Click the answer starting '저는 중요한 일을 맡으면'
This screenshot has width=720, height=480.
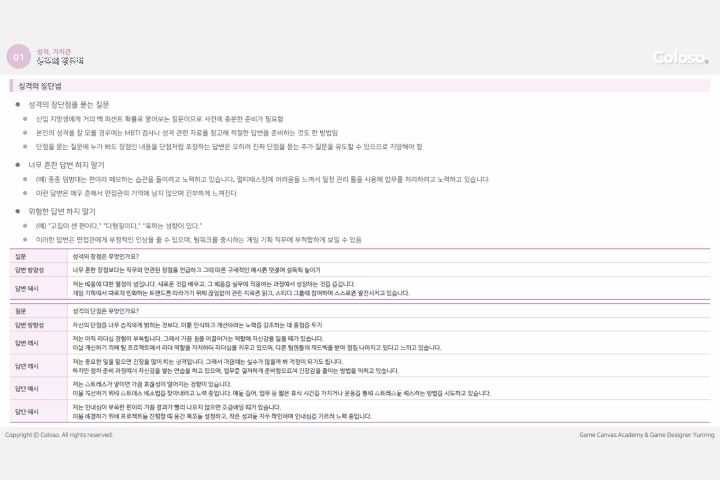(x=236, y=366)
